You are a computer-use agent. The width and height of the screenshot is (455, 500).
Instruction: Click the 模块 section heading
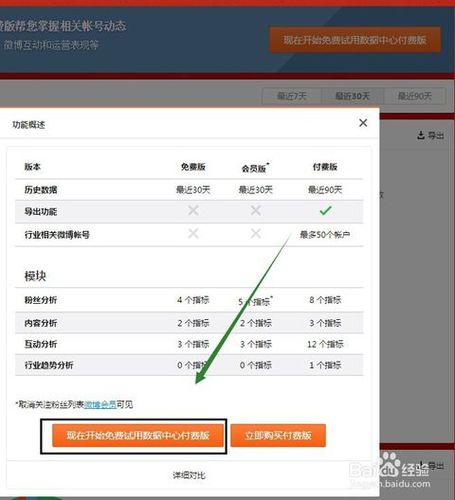click(x=35, y=276)
